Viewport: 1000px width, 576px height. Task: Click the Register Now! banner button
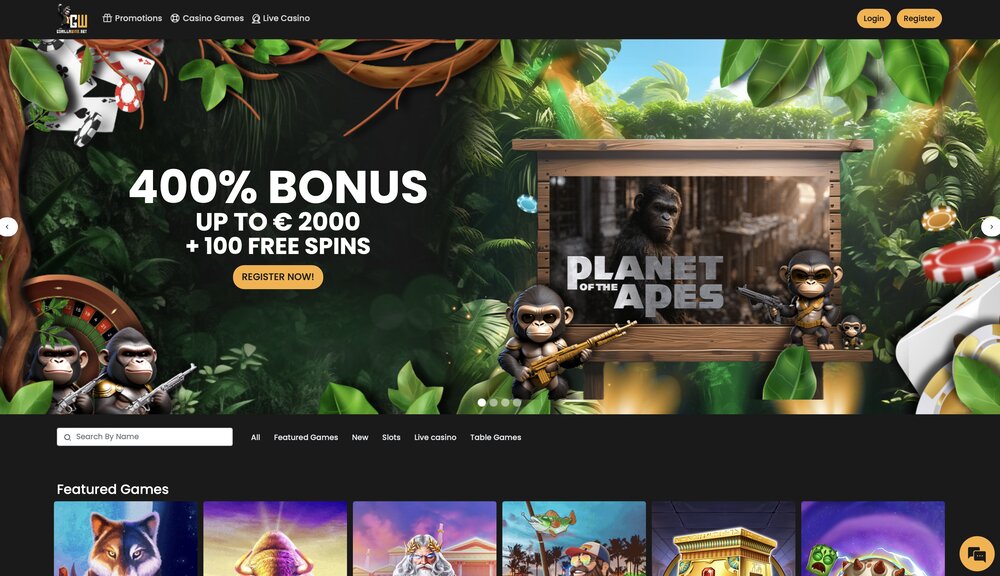pos(278,277)
